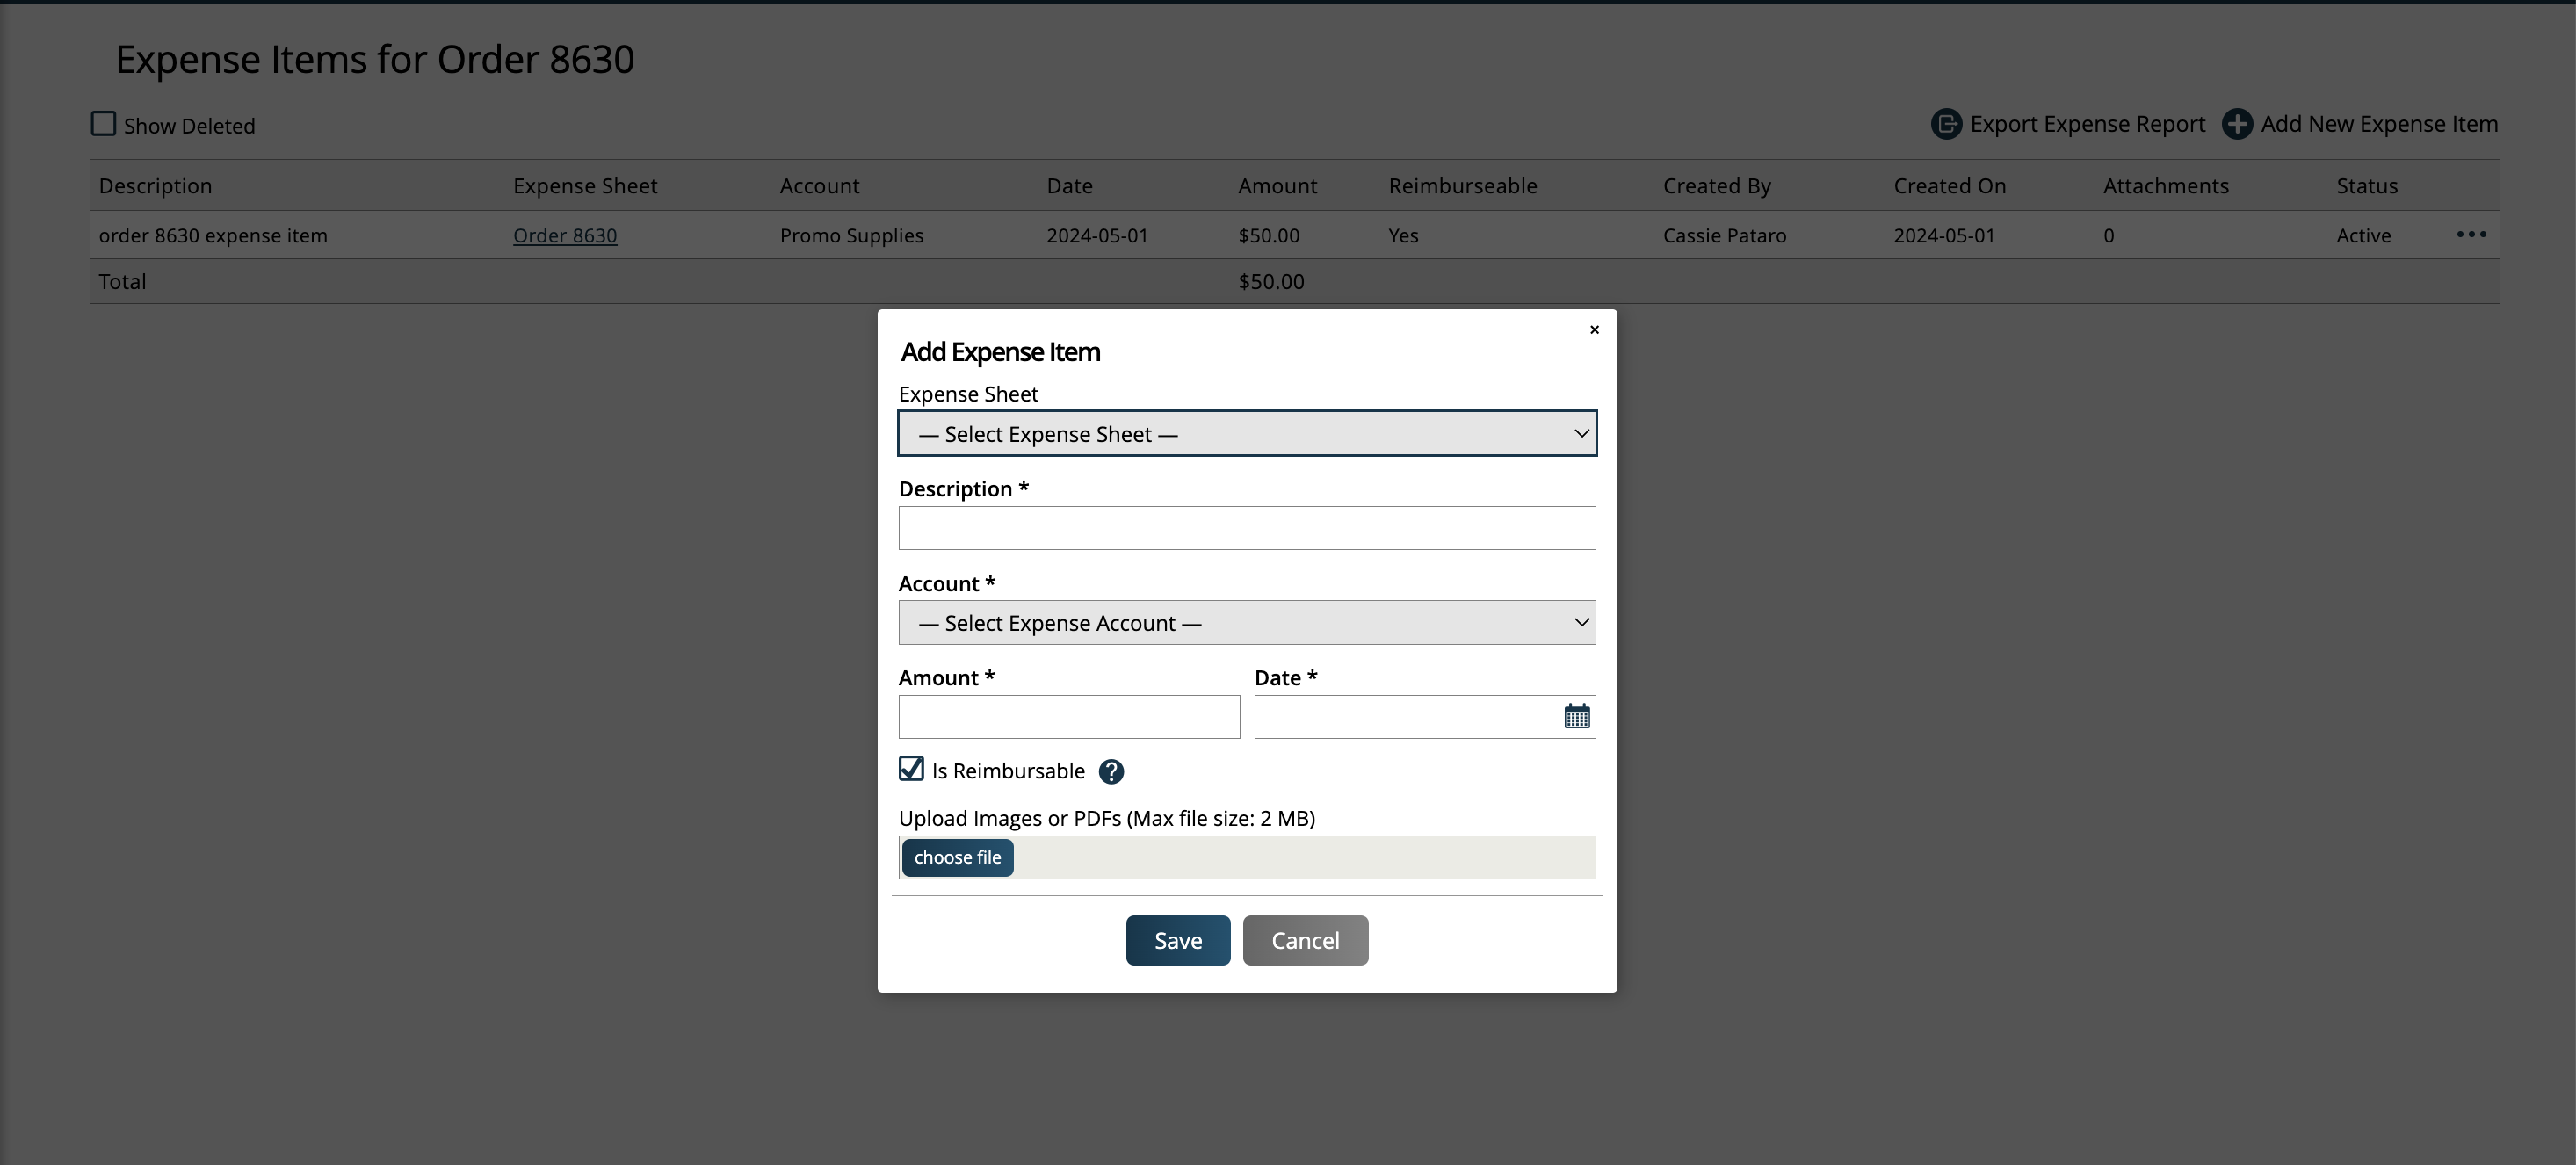Toggle the Show Deleted checkbox
2576x1165 pixels.
click(103, 124)
